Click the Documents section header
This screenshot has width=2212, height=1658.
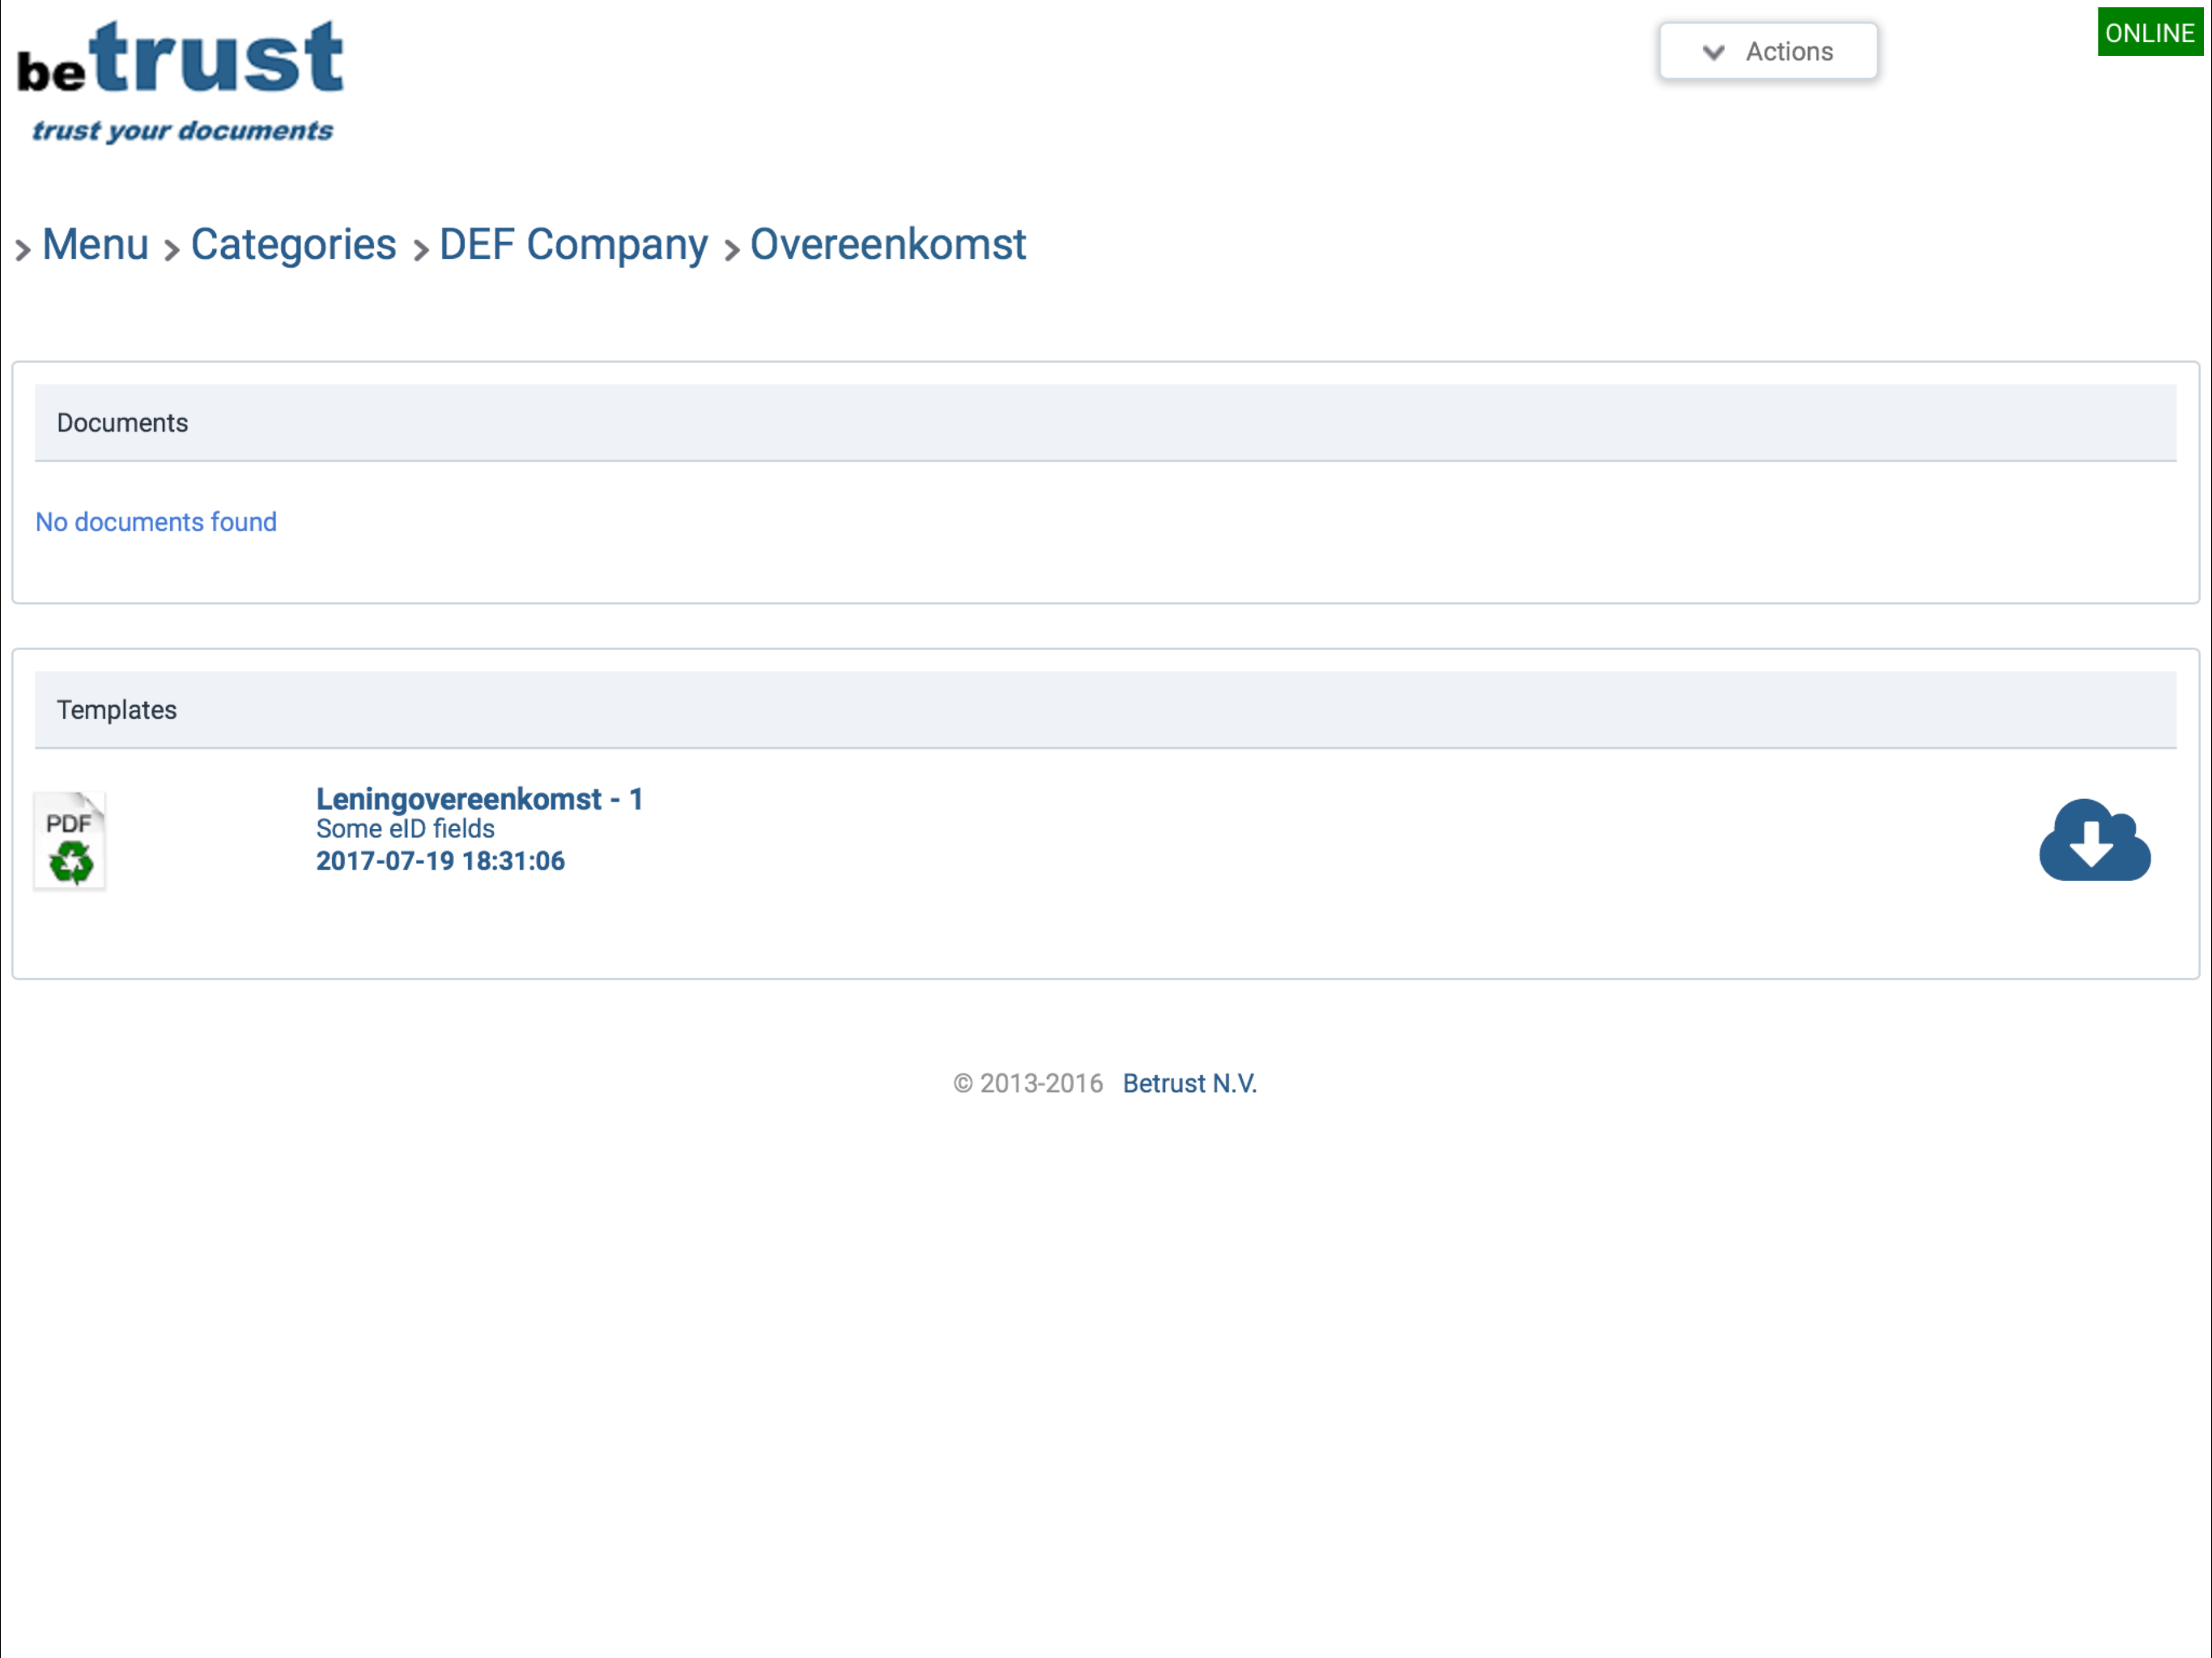122,423
